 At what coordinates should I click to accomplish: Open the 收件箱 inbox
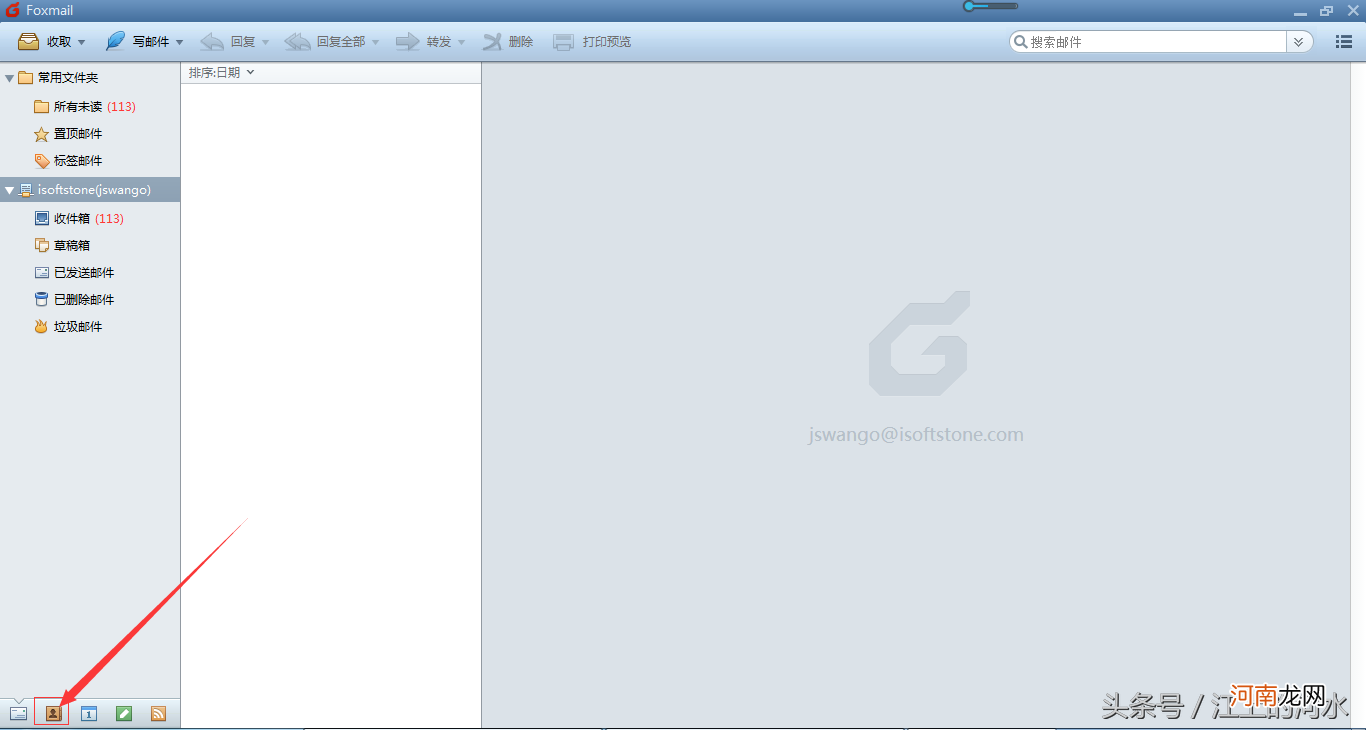pyautogui.click(x=79, y=219)
